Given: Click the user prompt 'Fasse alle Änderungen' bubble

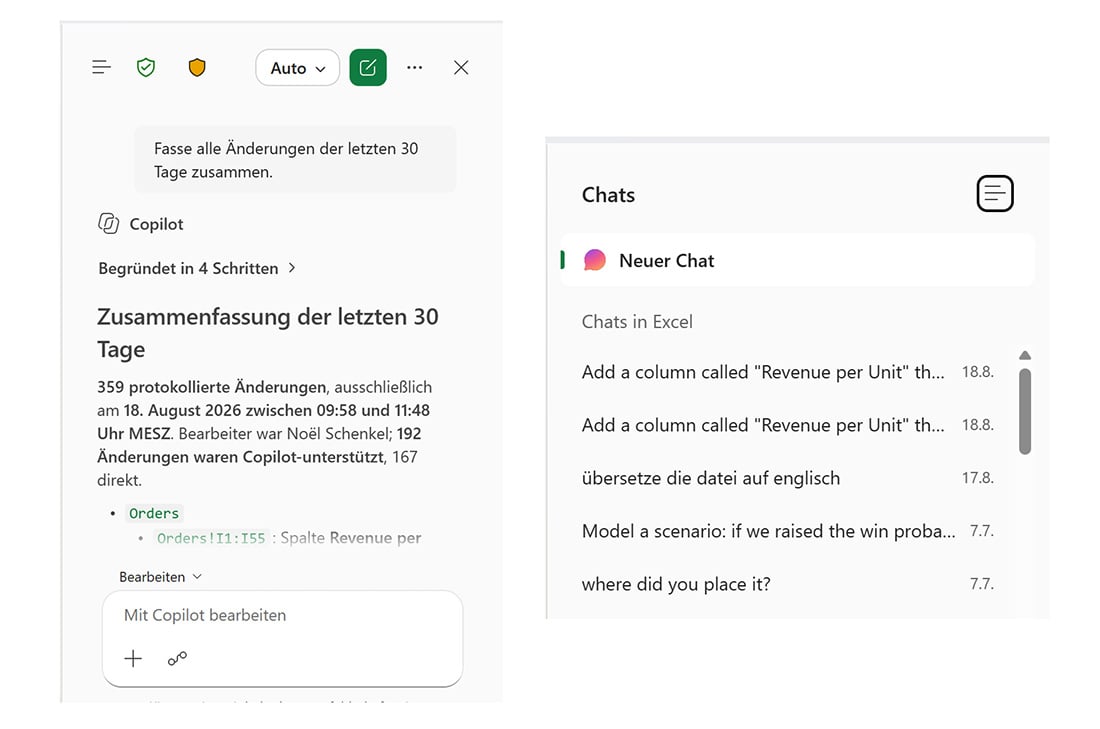Looking at the screenshot, I should (295, 160).
